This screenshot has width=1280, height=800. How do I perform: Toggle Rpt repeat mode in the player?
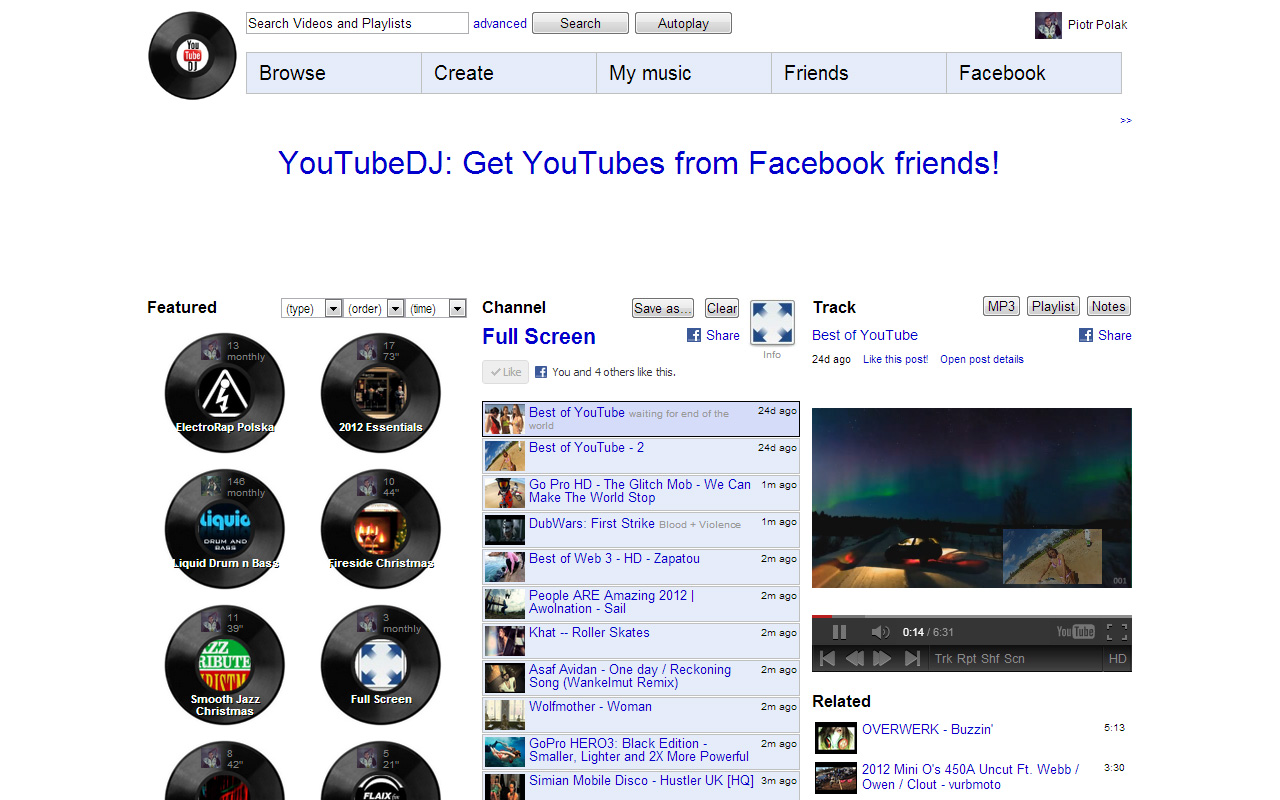[x=968, y=658]
